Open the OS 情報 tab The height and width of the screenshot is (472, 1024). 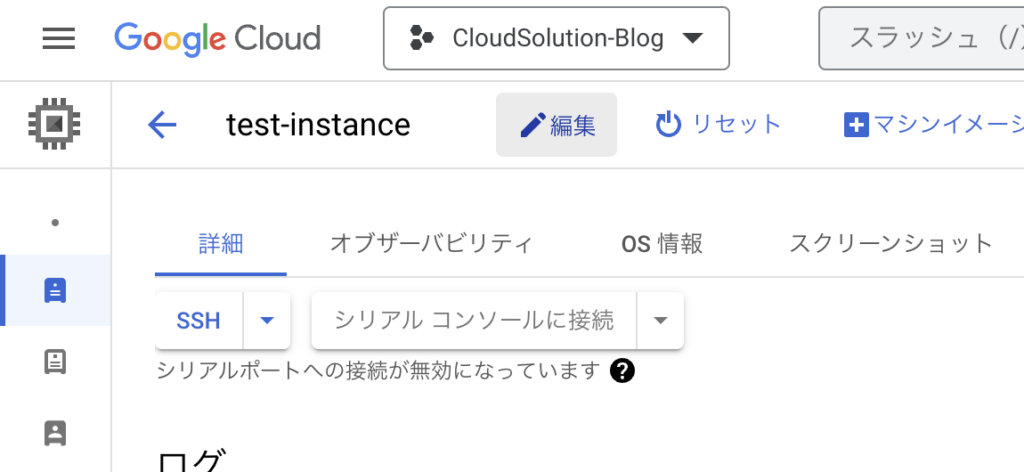(x=662, y=244)
